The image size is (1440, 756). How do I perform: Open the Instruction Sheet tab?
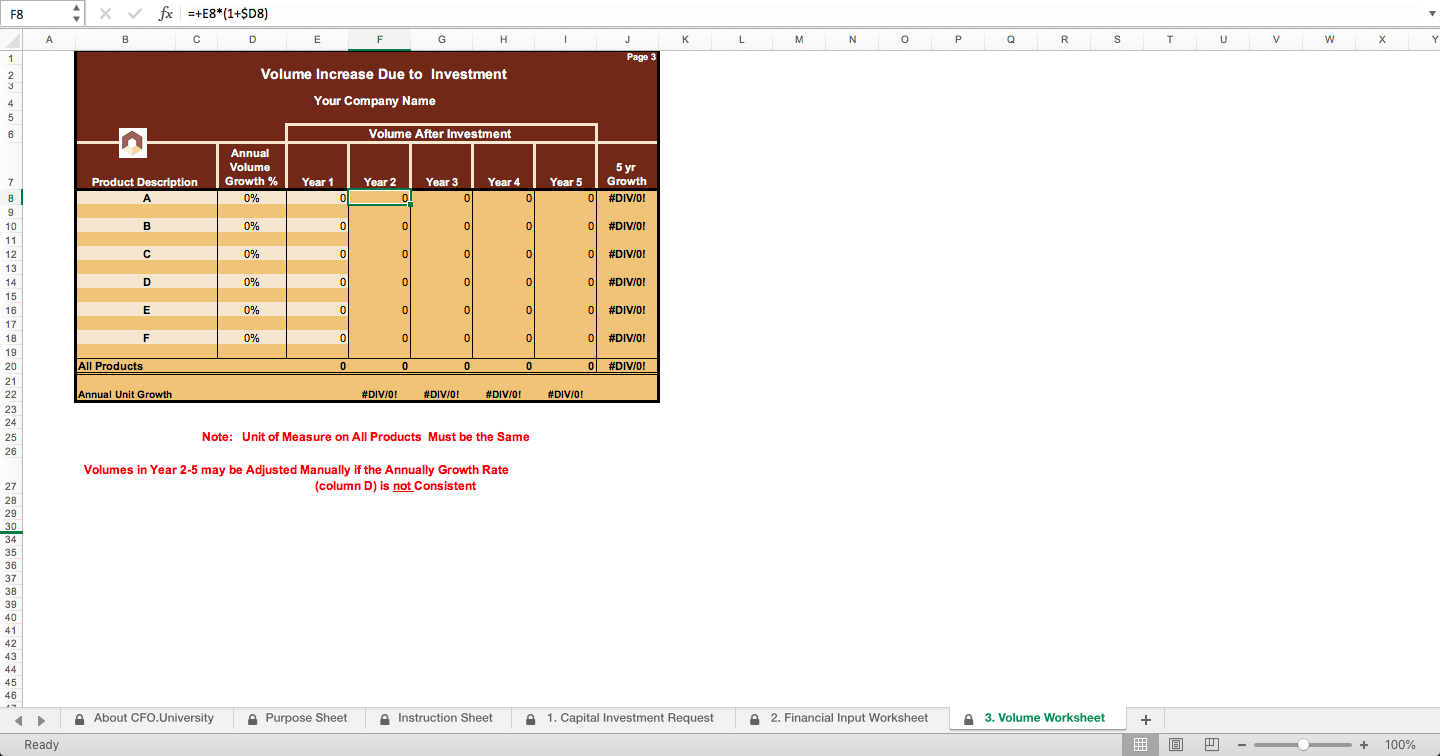437,718
